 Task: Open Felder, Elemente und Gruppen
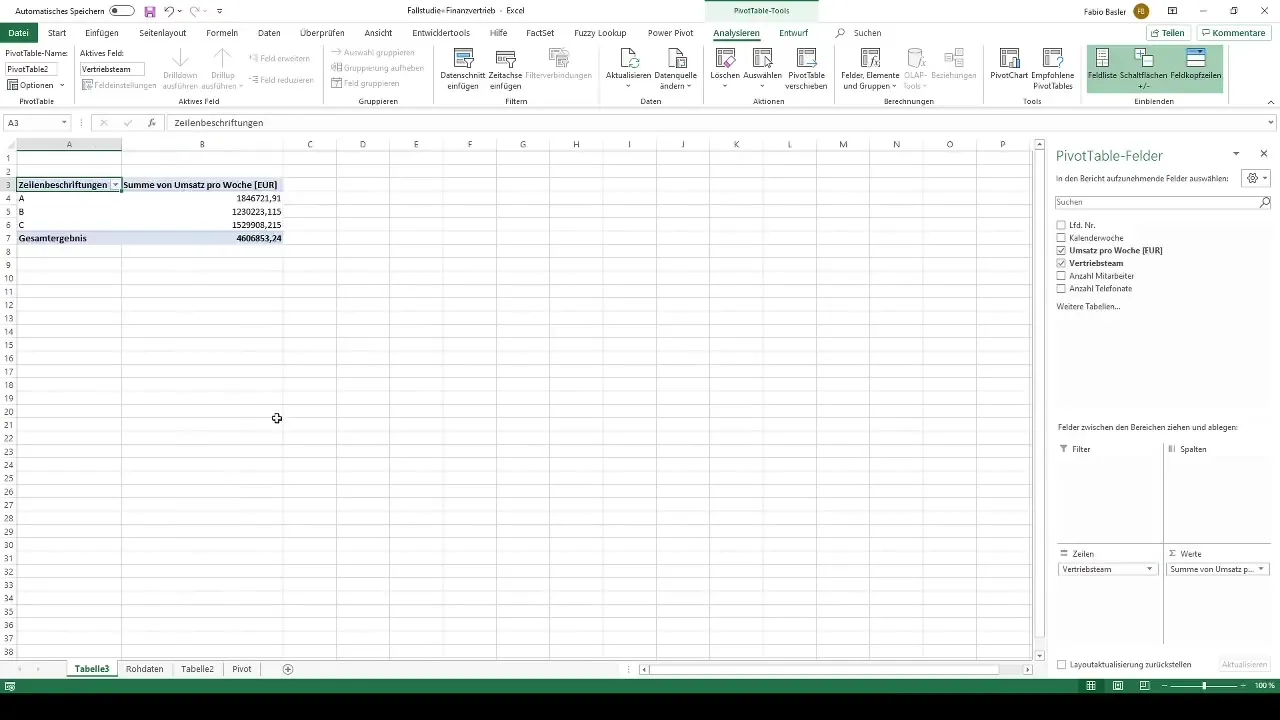pyautogui.click(x=871, y=68)
